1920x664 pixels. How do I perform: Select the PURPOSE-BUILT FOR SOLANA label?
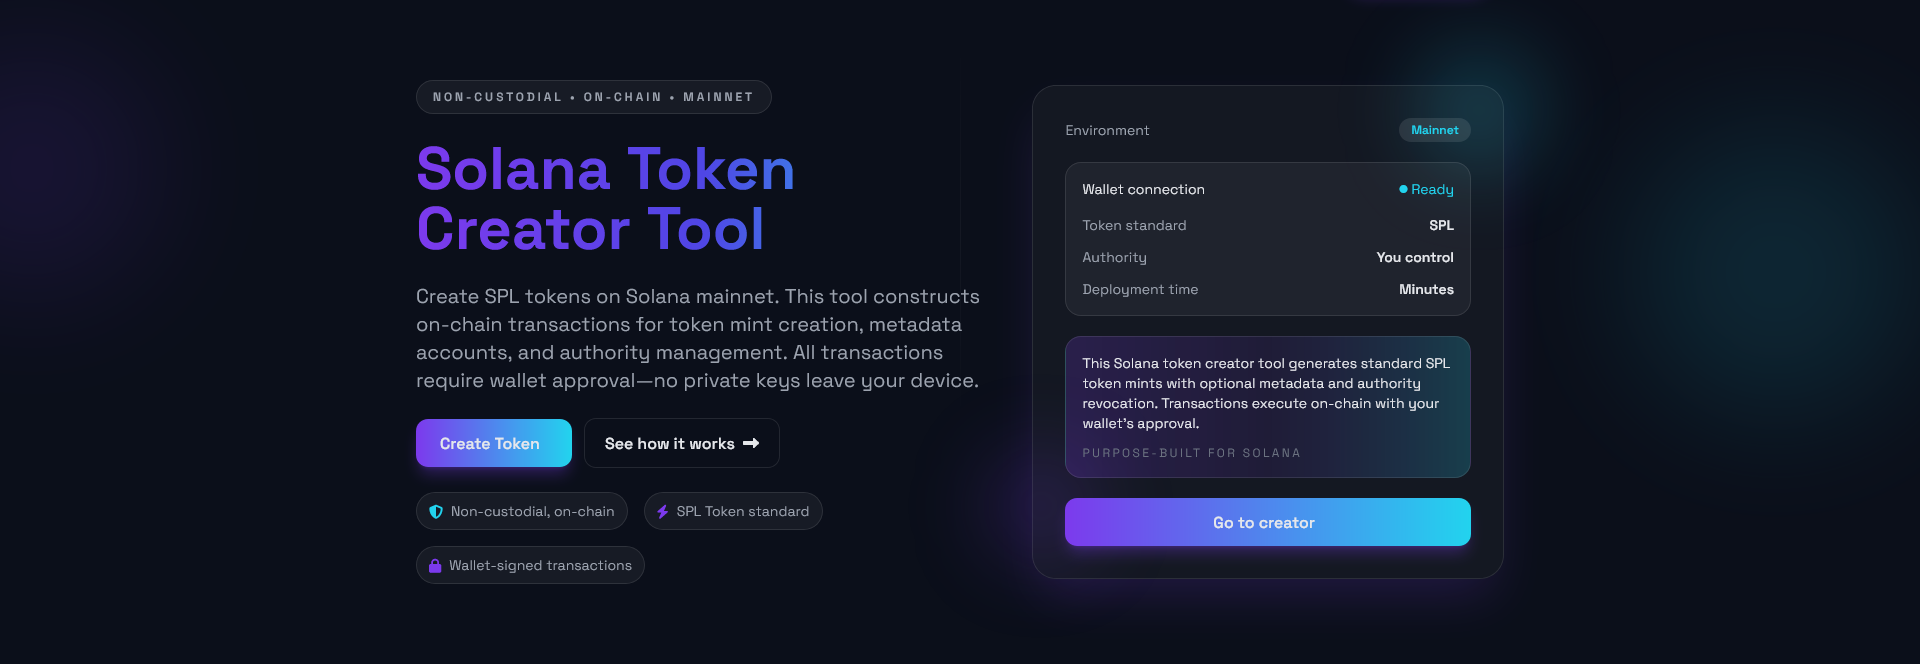1191,452
